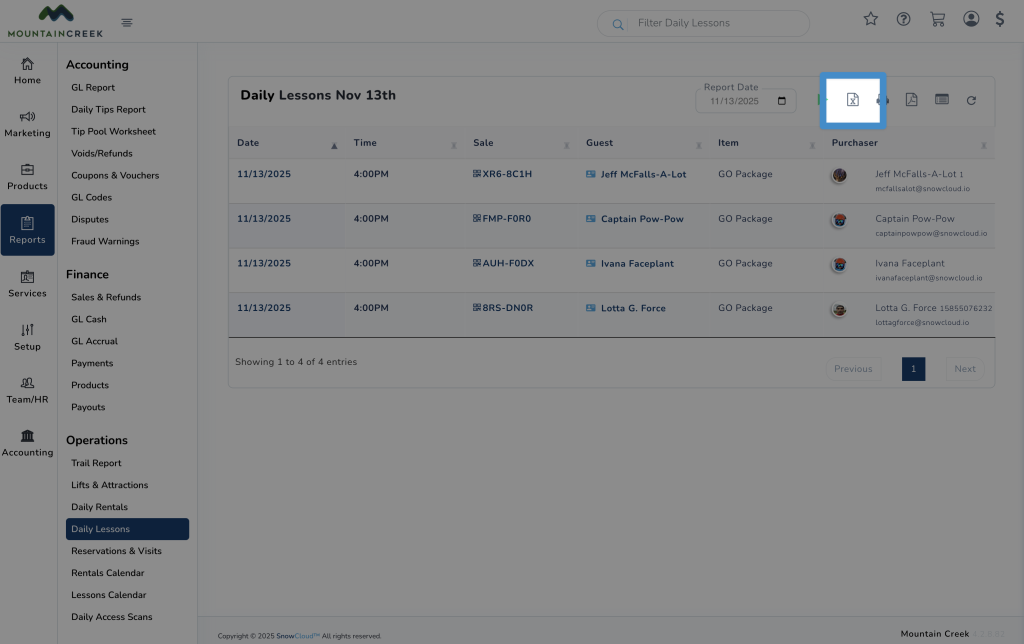Toggle the sidebar hamburger menu
1024x644 pixels.
tap(127, 22)
